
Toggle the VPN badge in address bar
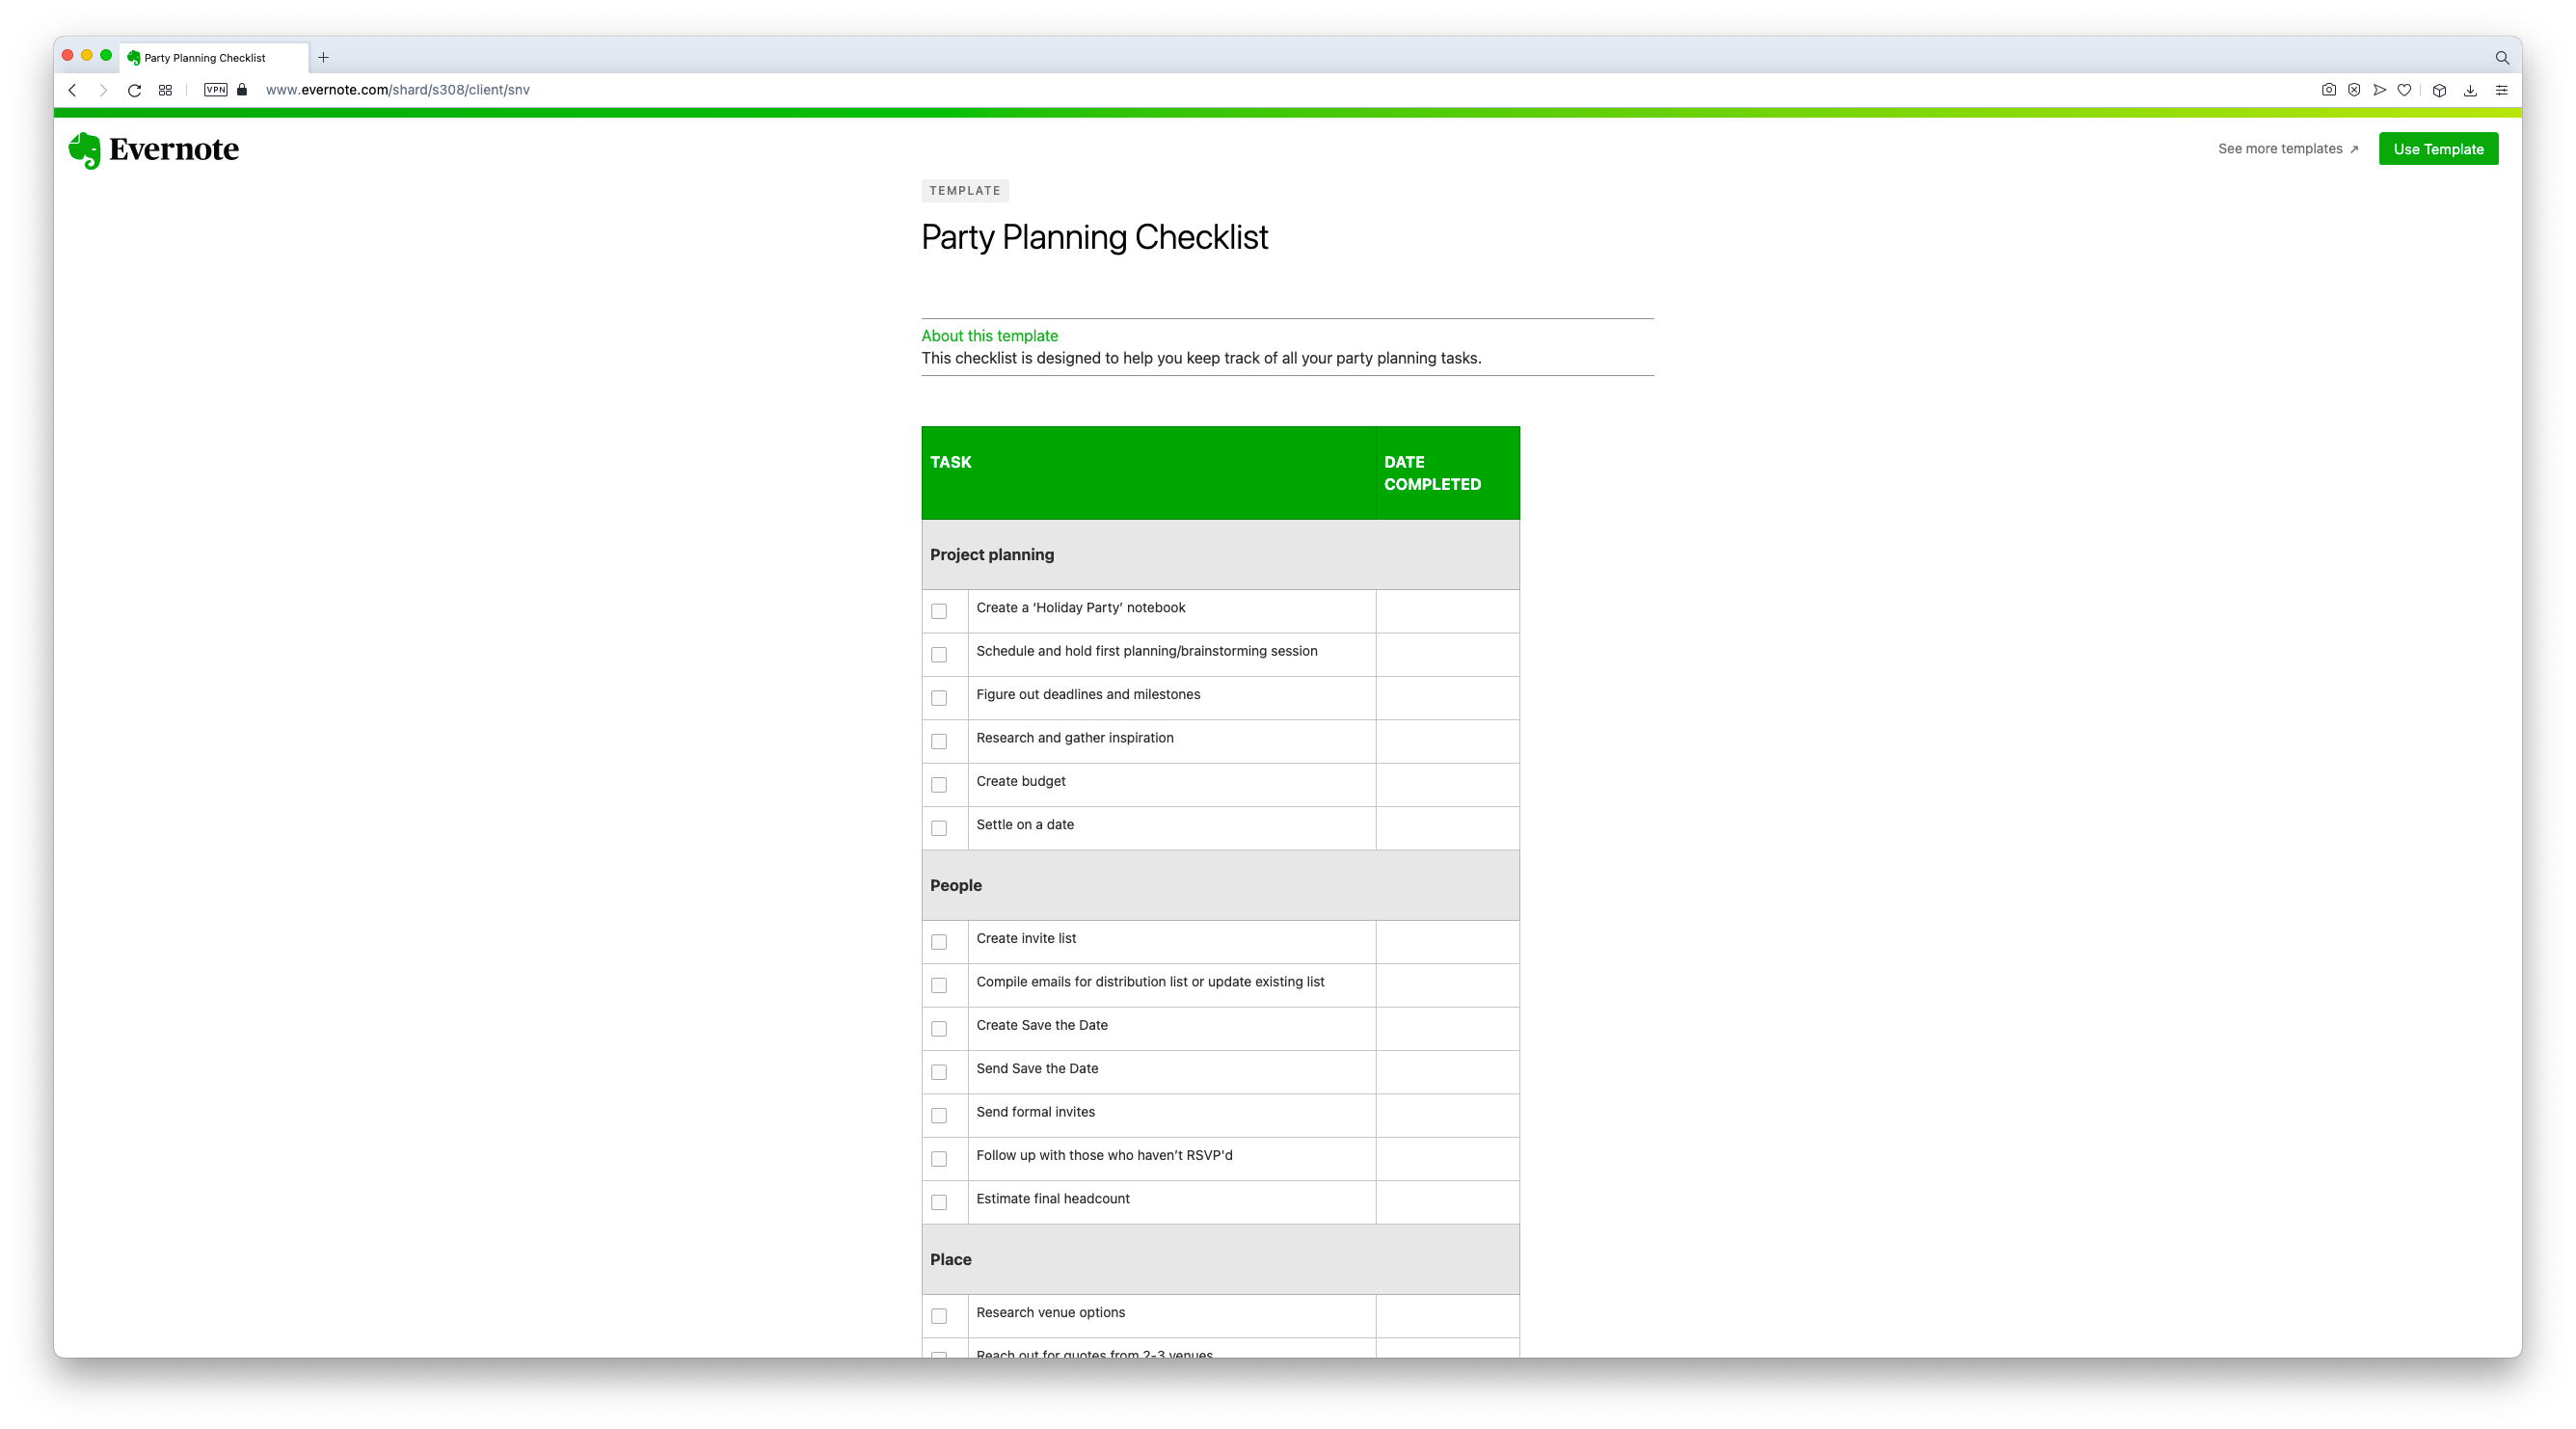pos(215,90)
